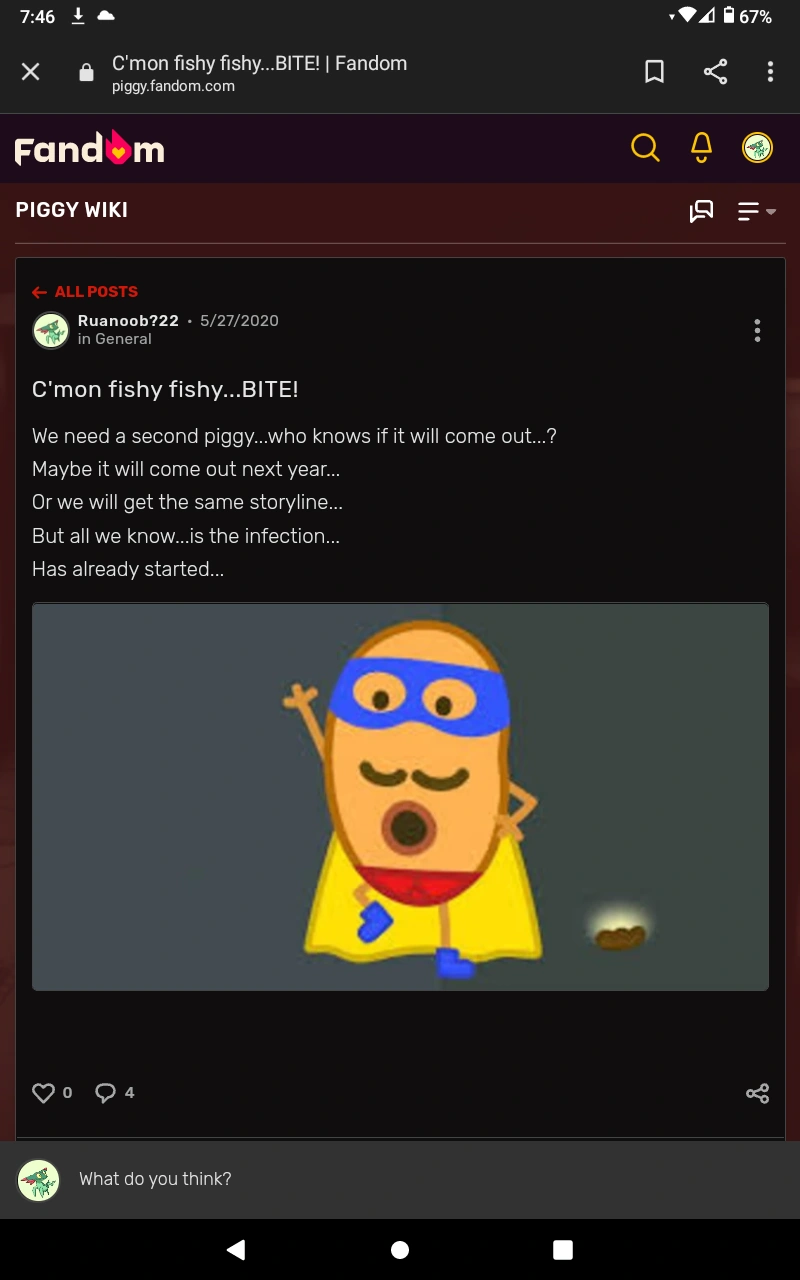The image size is (800, 1280).
Task: Expand the sort order dropdown on Piggy Wiki
Action: point(753,211)
